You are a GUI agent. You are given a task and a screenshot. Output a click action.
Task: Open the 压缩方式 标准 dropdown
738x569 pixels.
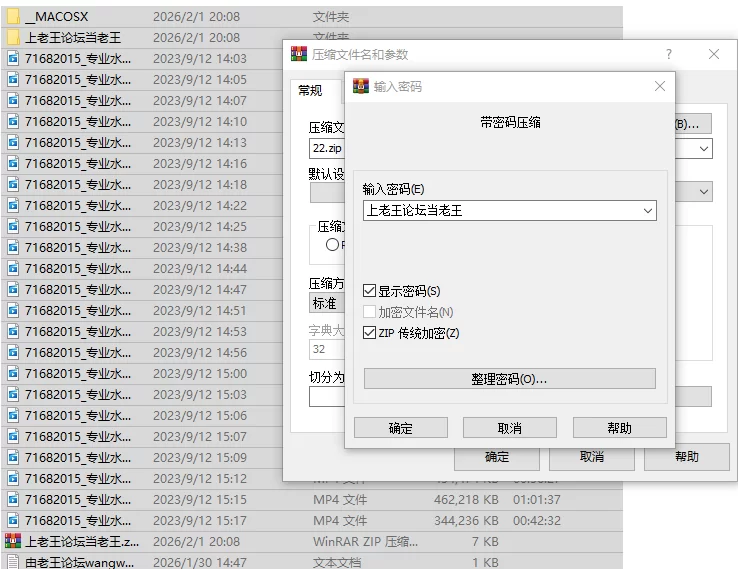[x=327, y=304]
